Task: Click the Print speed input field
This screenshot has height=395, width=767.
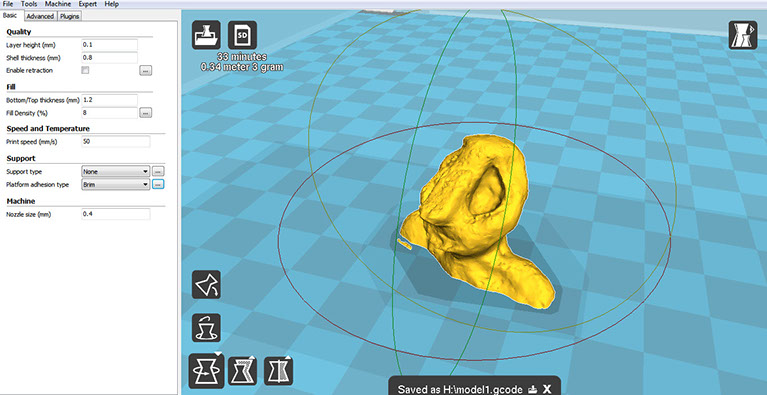Action: pyautogui.click(x=115, y=142)
